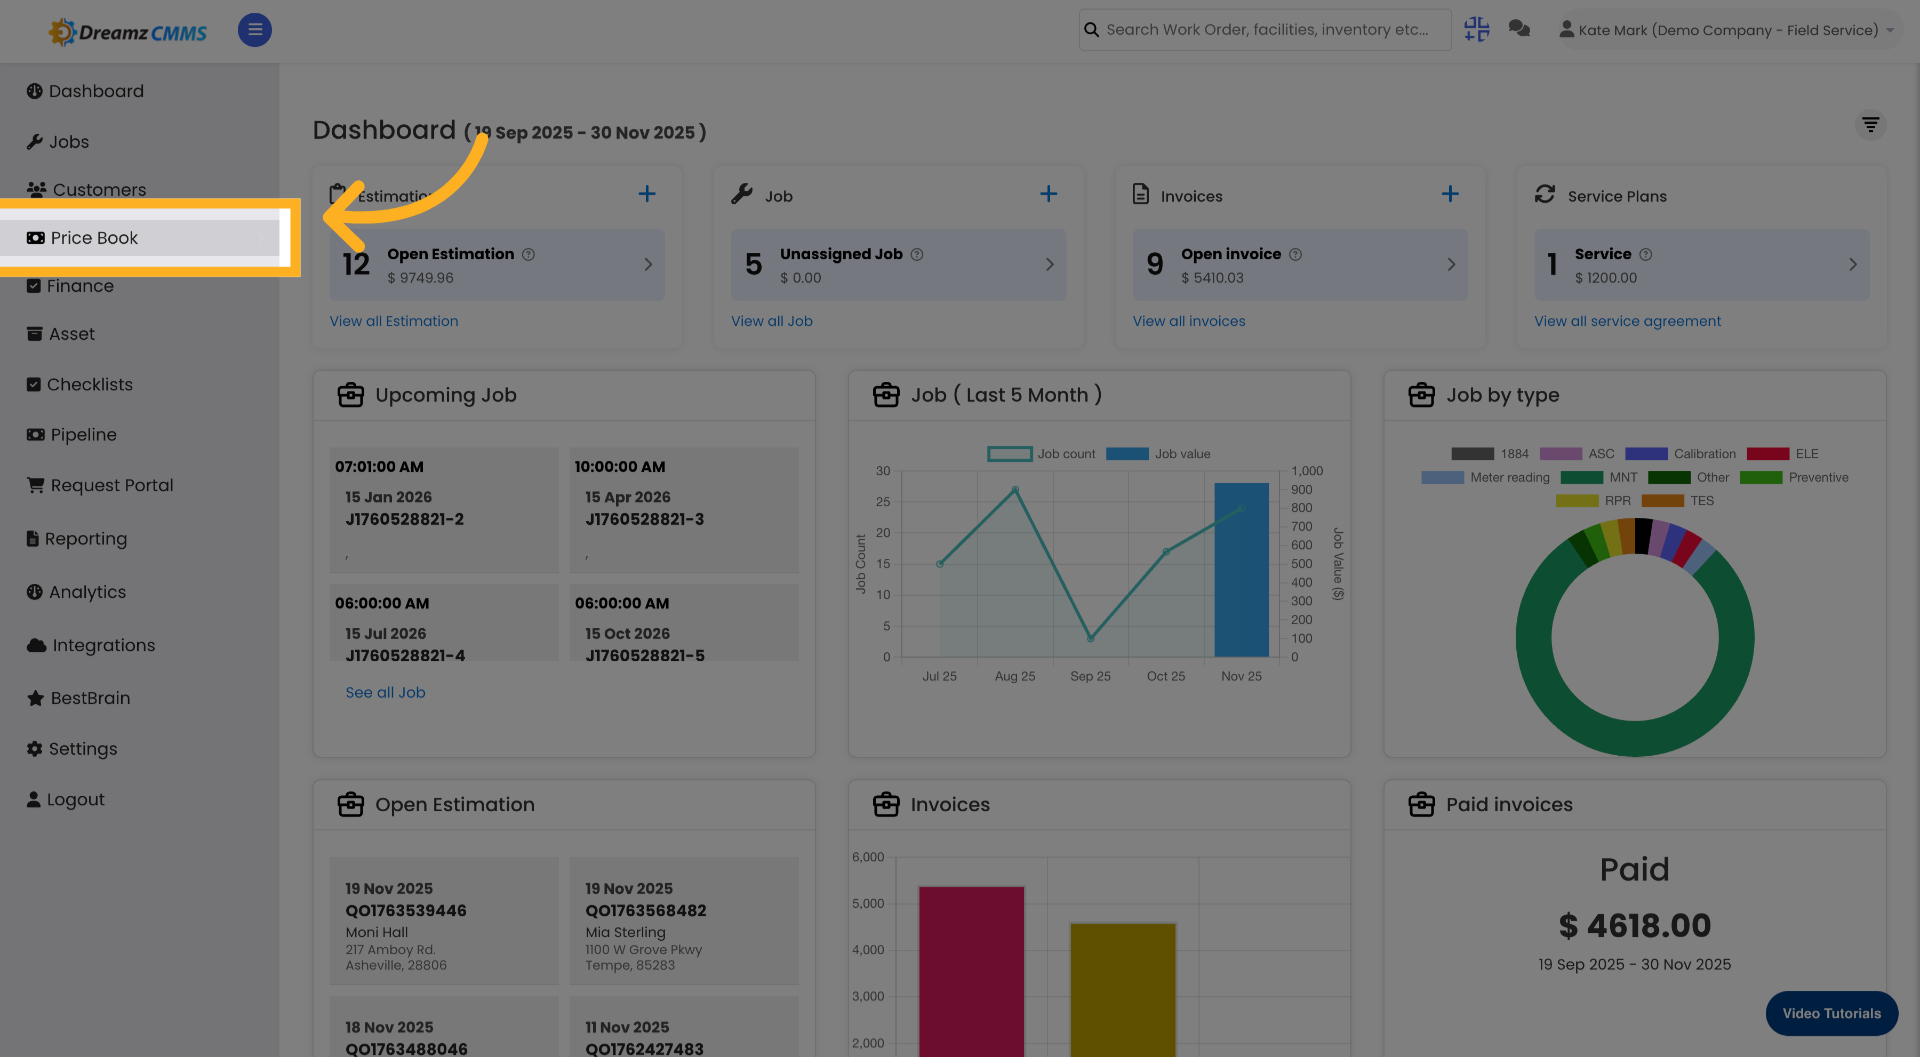Click the fullscreen collapse icon in header

click(x=1477, y=29)
